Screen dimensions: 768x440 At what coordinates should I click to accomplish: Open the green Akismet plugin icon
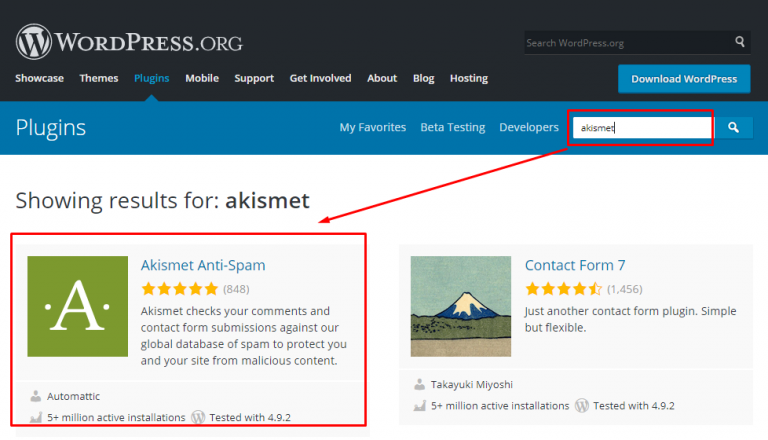77,306
